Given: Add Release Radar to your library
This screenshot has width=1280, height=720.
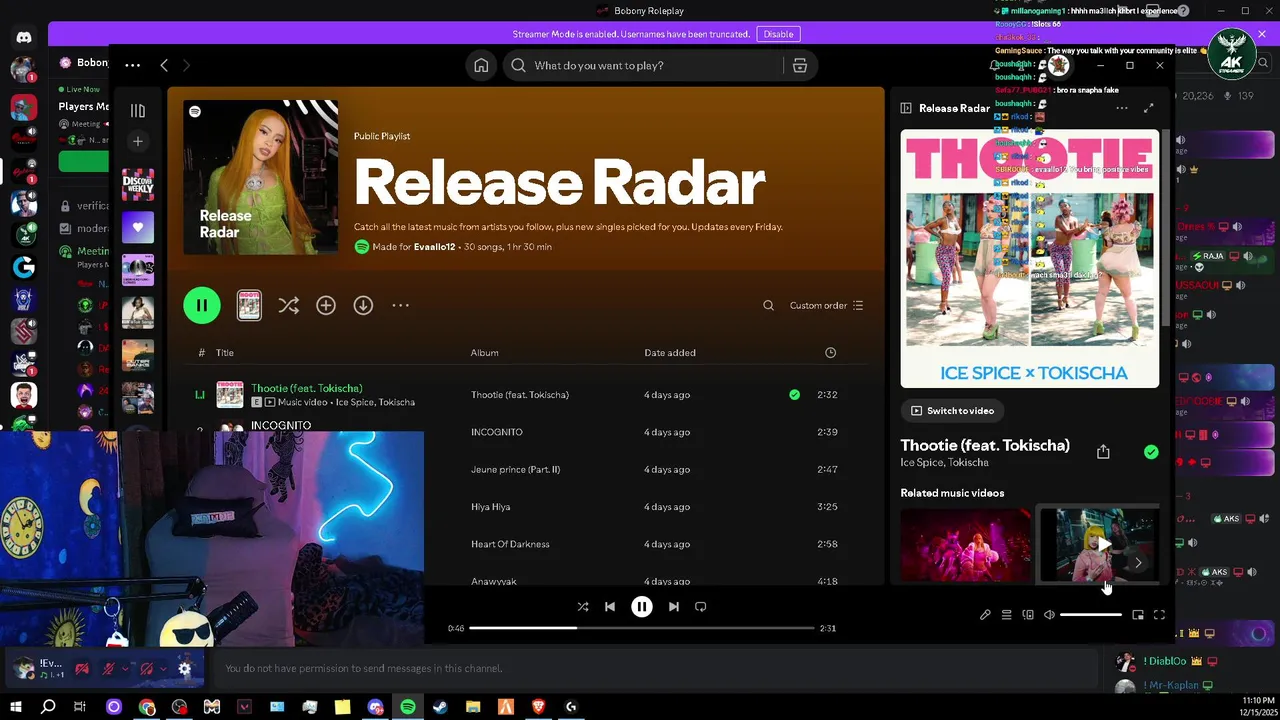Looking at the screenshot, I should pyautogui.click(x=326, y=305).
